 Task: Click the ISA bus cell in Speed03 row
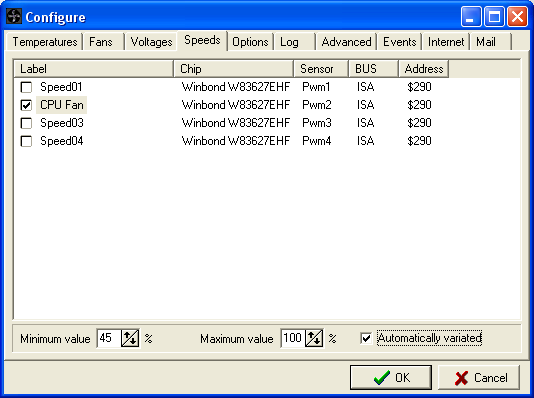click(365, 123)
